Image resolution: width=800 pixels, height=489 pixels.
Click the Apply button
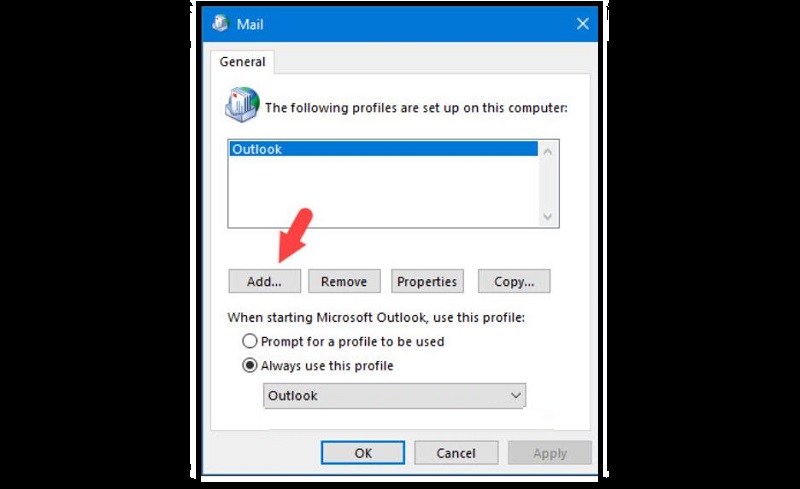coord(549,453)
